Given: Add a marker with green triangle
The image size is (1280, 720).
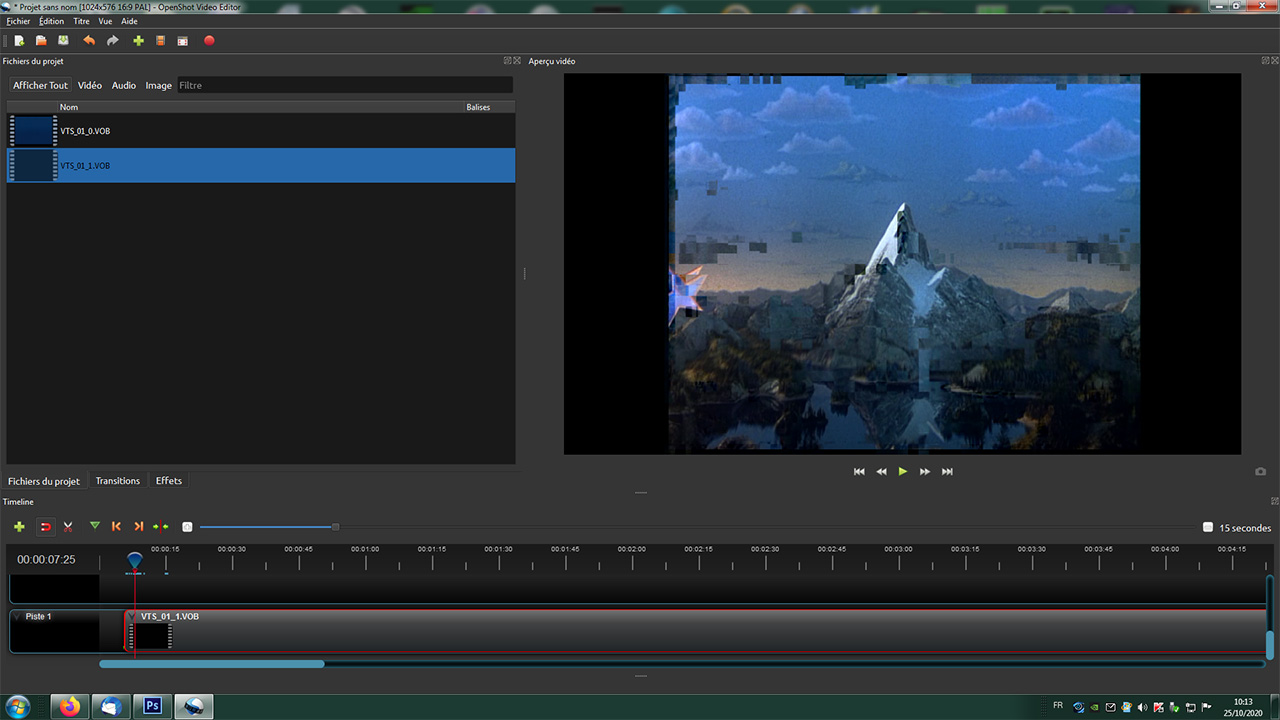Looking at the screenshot, I should 95,526.
